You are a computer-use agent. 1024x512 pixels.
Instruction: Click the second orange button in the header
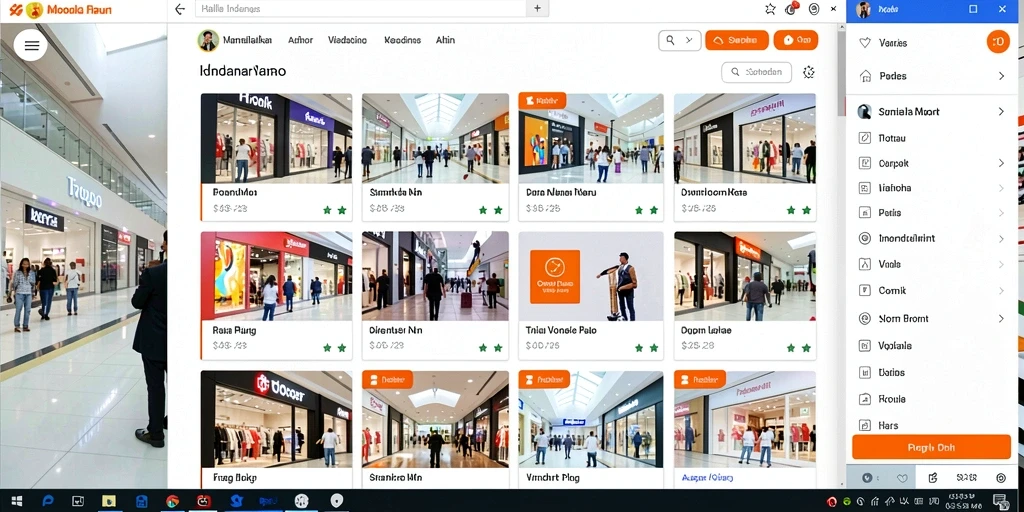coord(796,40)
